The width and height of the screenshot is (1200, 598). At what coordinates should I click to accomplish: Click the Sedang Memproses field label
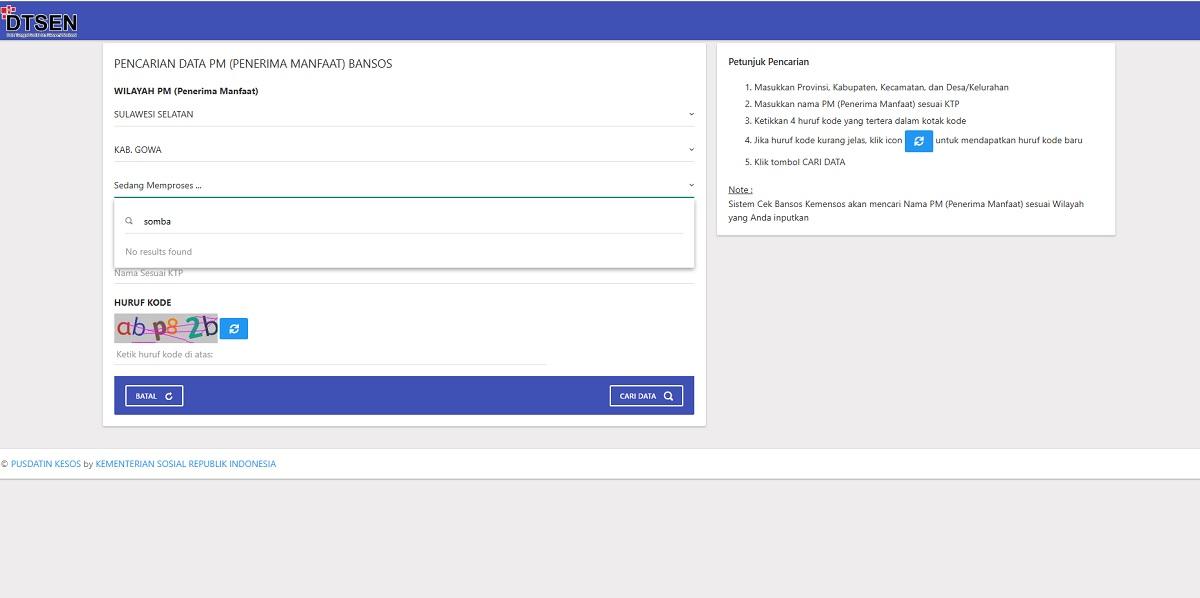coord(158,185)
